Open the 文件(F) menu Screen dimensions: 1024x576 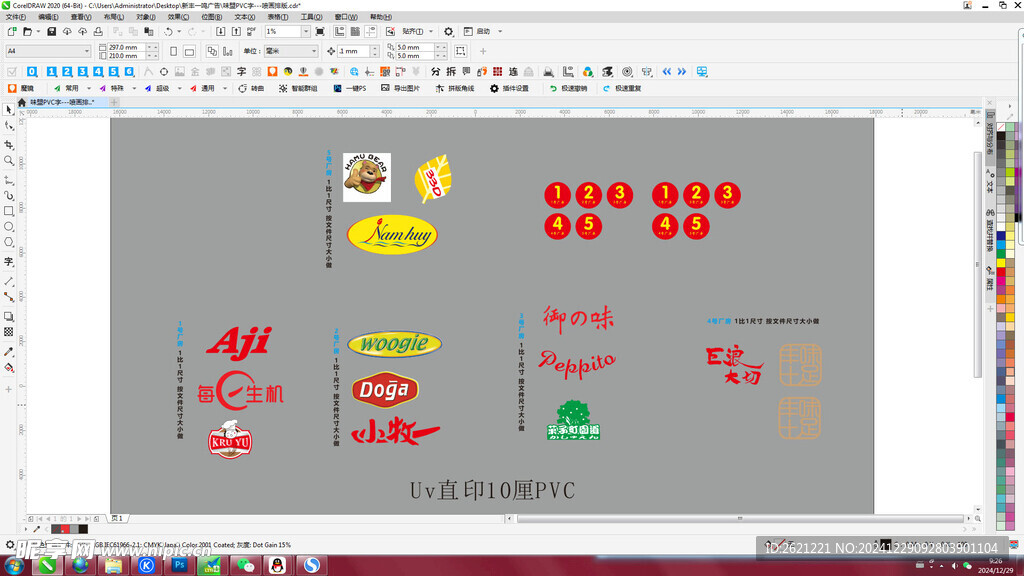tap(16, 17)
